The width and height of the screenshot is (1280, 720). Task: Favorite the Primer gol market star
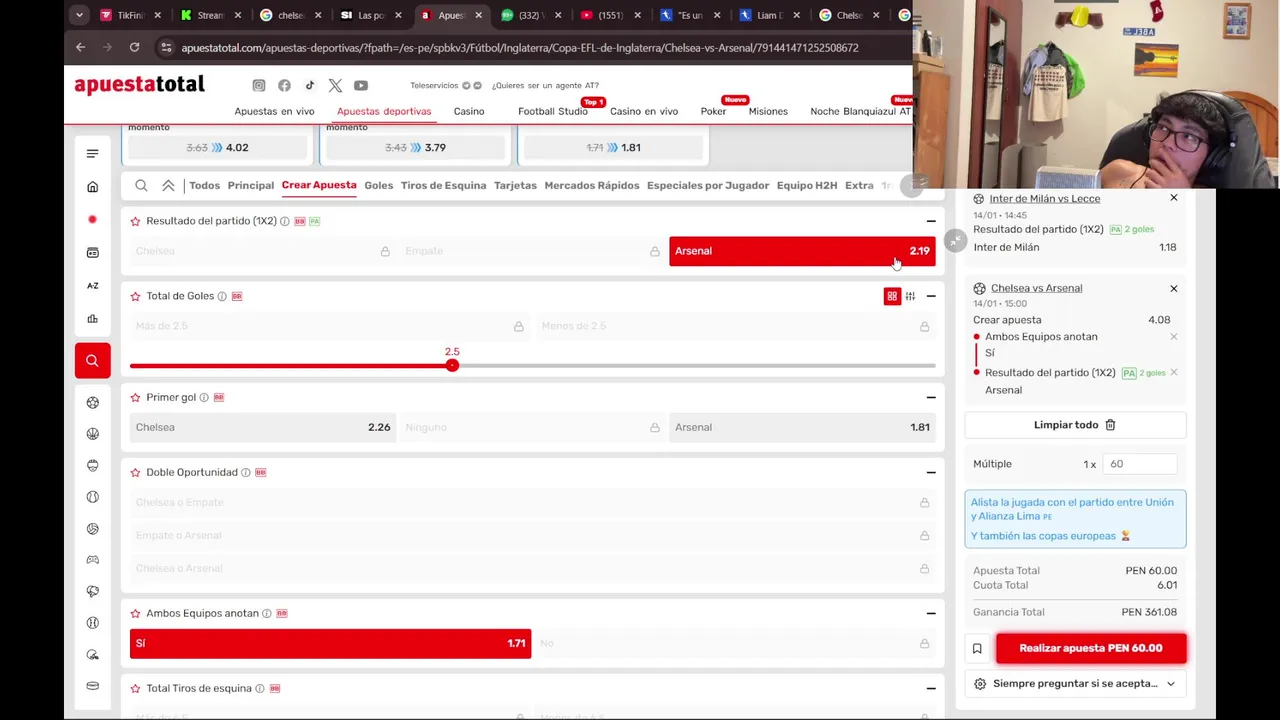(135, 397)
